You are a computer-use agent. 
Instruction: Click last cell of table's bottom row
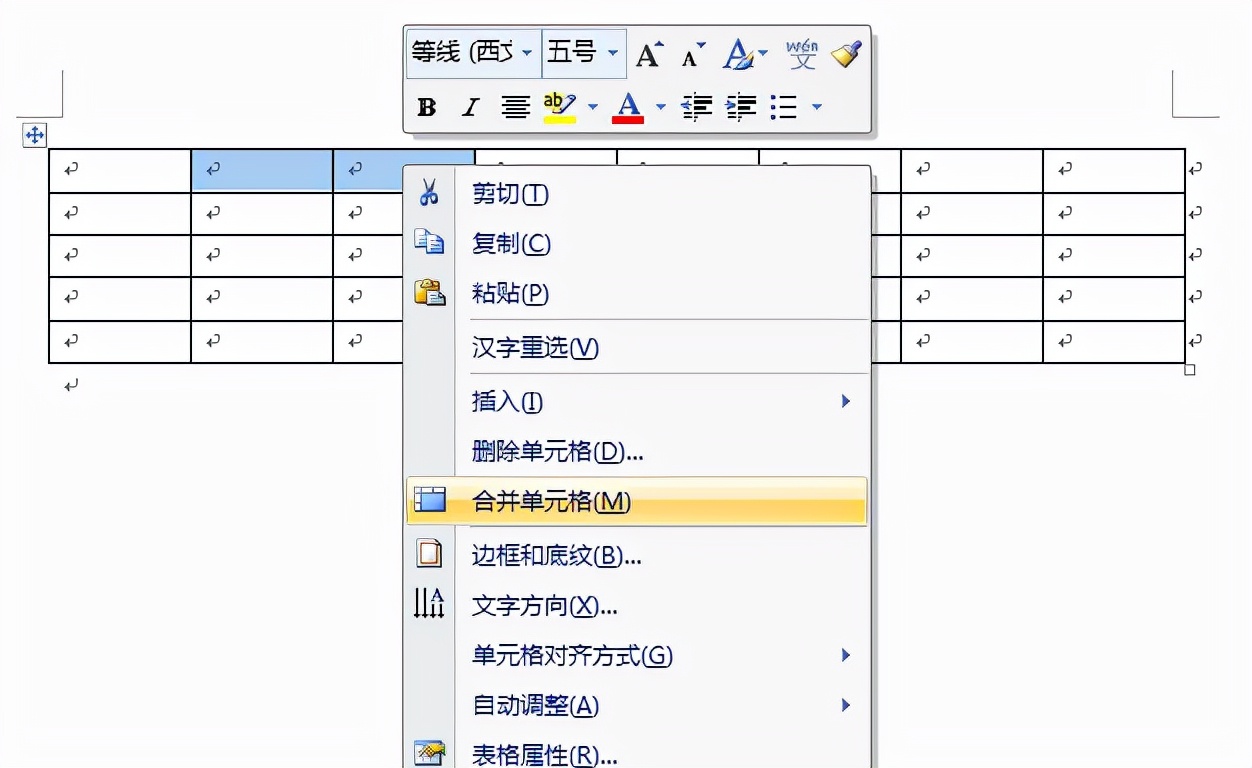coord(1114,342)
